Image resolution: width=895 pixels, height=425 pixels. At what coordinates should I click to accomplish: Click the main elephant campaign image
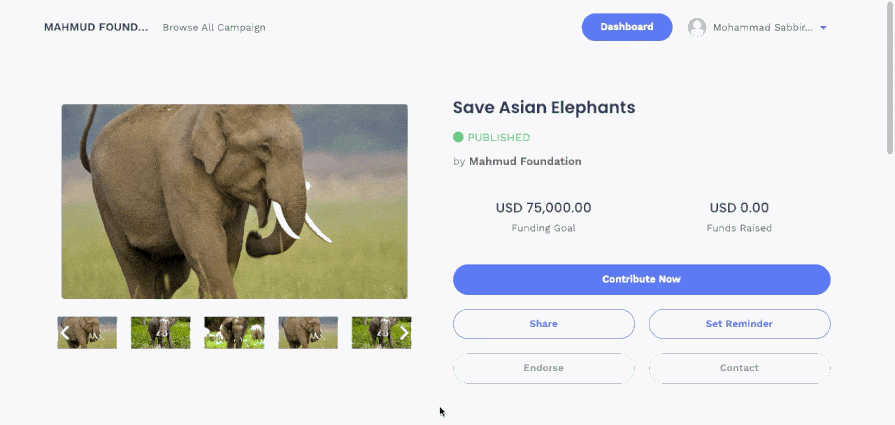pyautogui.click(x=235, y=201)
